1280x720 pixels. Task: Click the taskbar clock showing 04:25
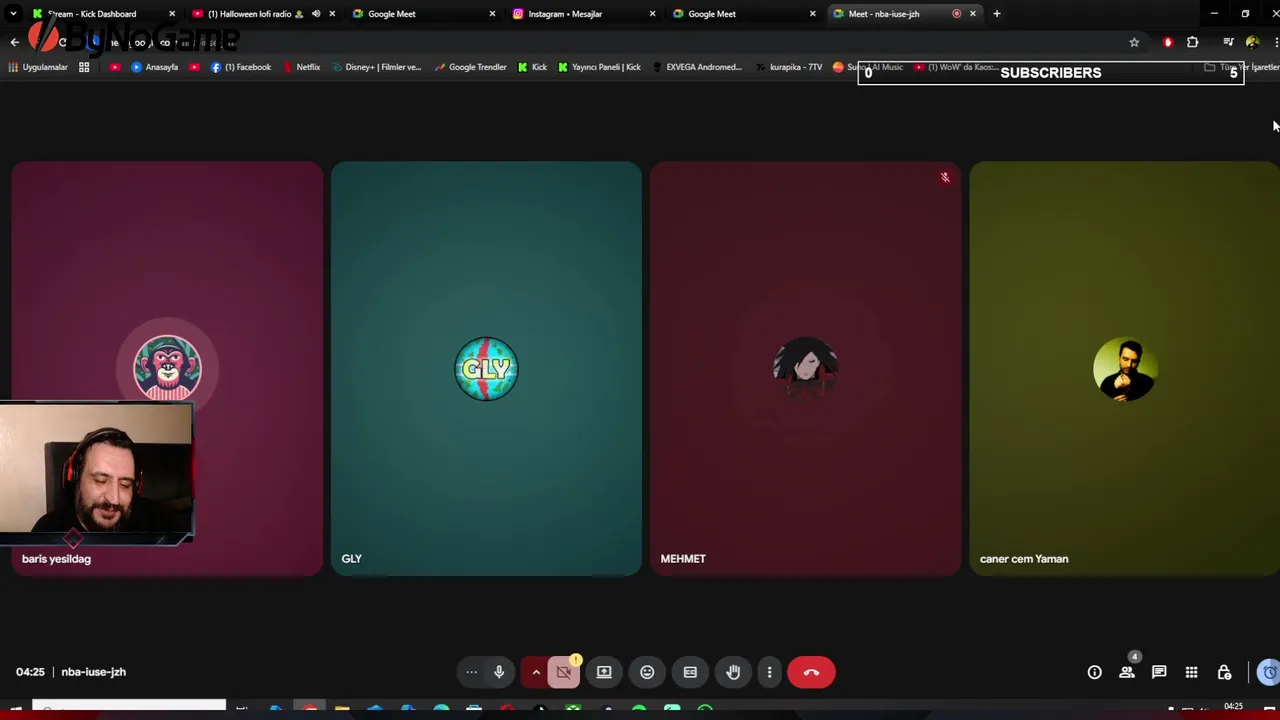(x=1233, y=707)
